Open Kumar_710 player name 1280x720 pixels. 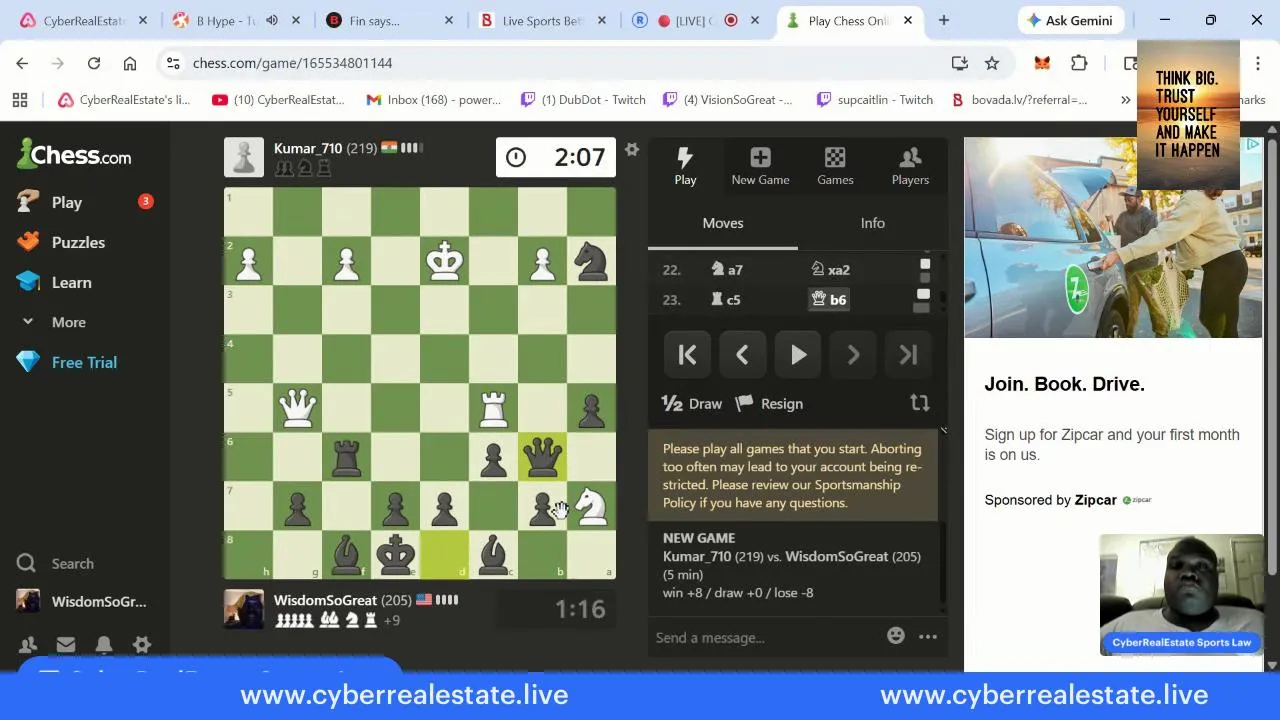(308, 148)
